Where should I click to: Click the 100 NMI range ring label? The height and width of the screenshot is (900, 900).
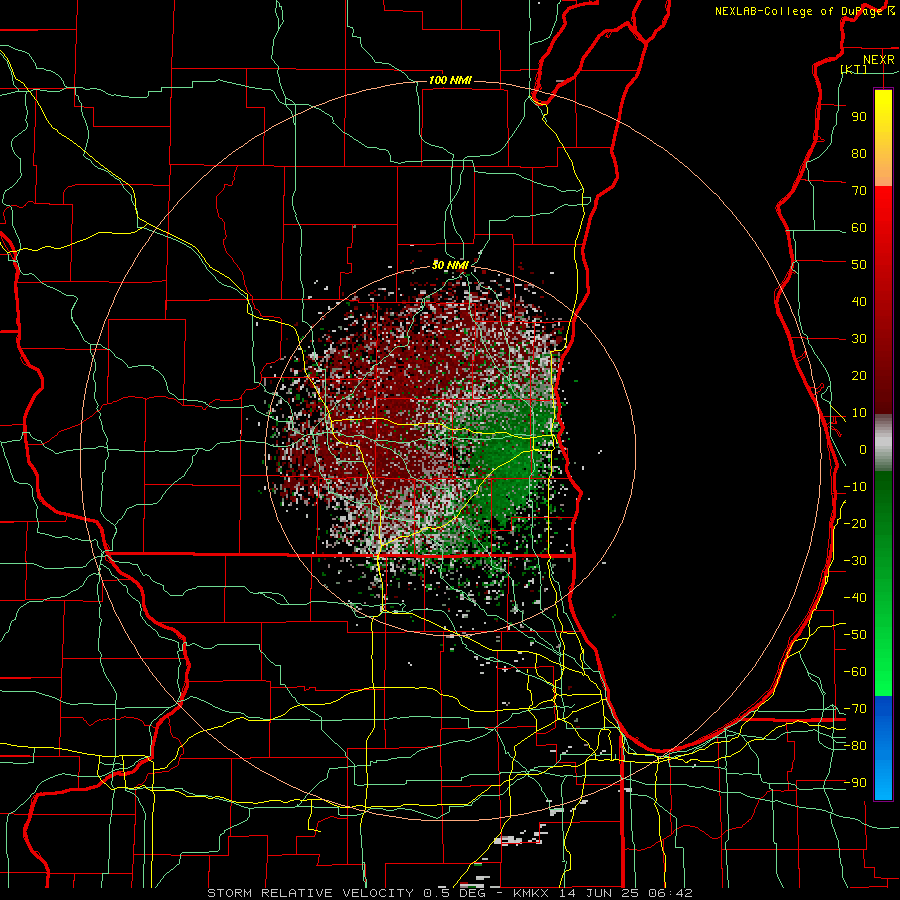click(450, 80)
